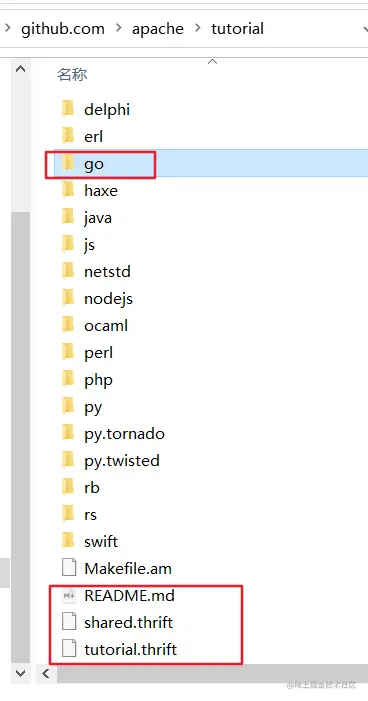The height and width of the screenshot is (701, 368).
Task: Navigate to github.com in the breadcrumb
Action: 63,29
